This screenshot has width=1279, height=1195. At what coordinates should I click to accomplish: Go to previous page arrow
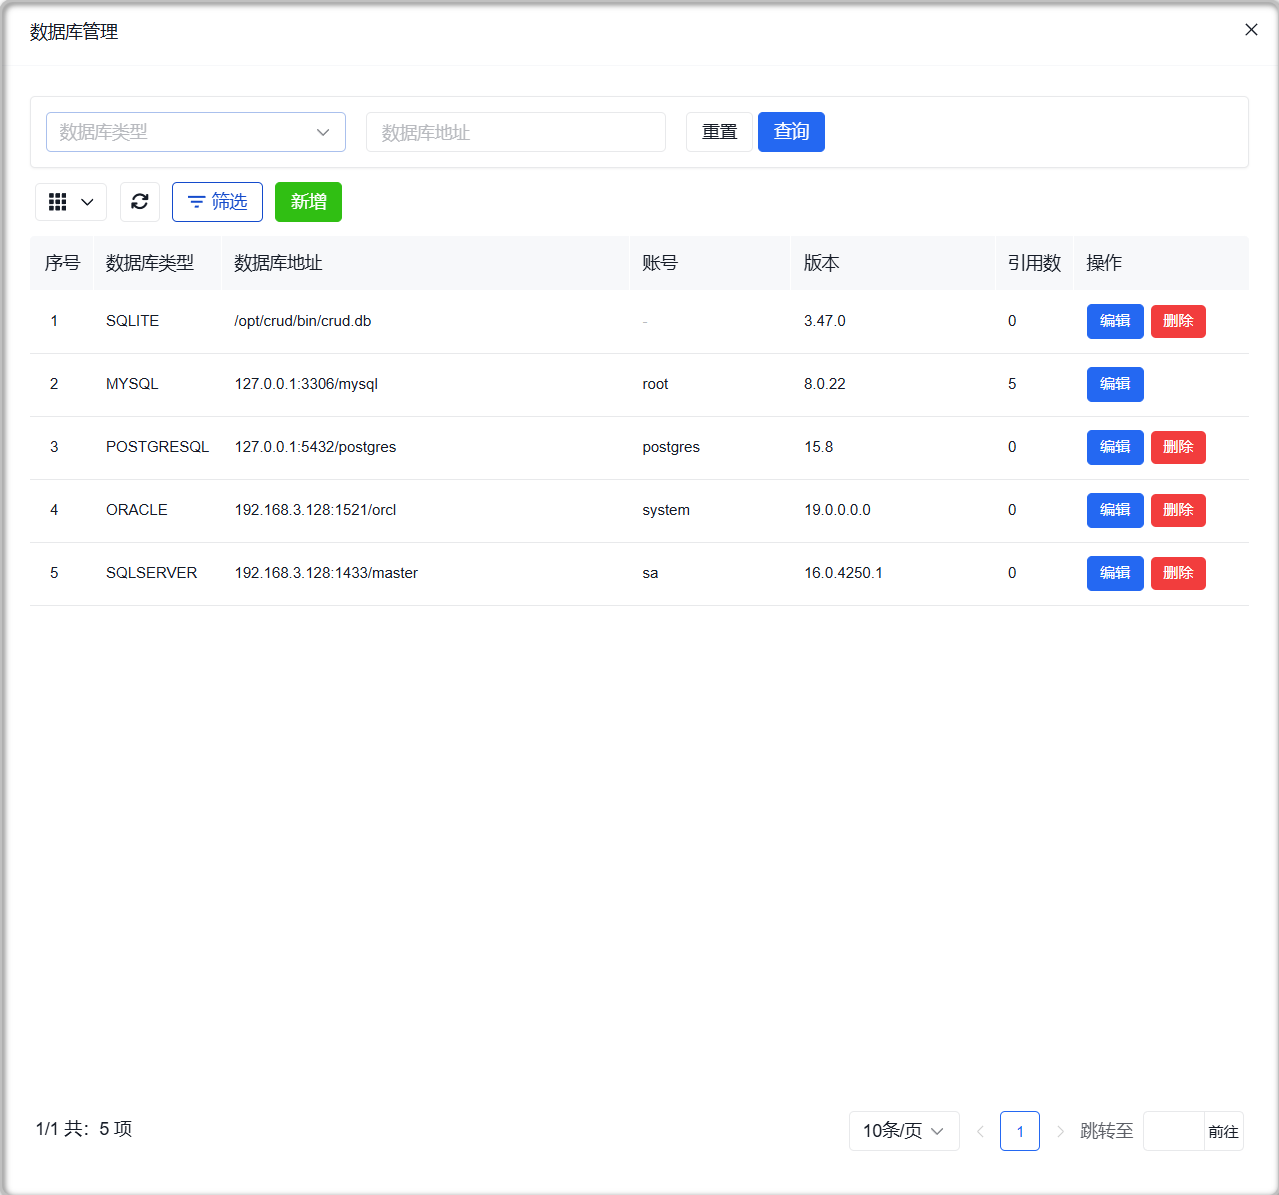click(x=980, y=1131)
